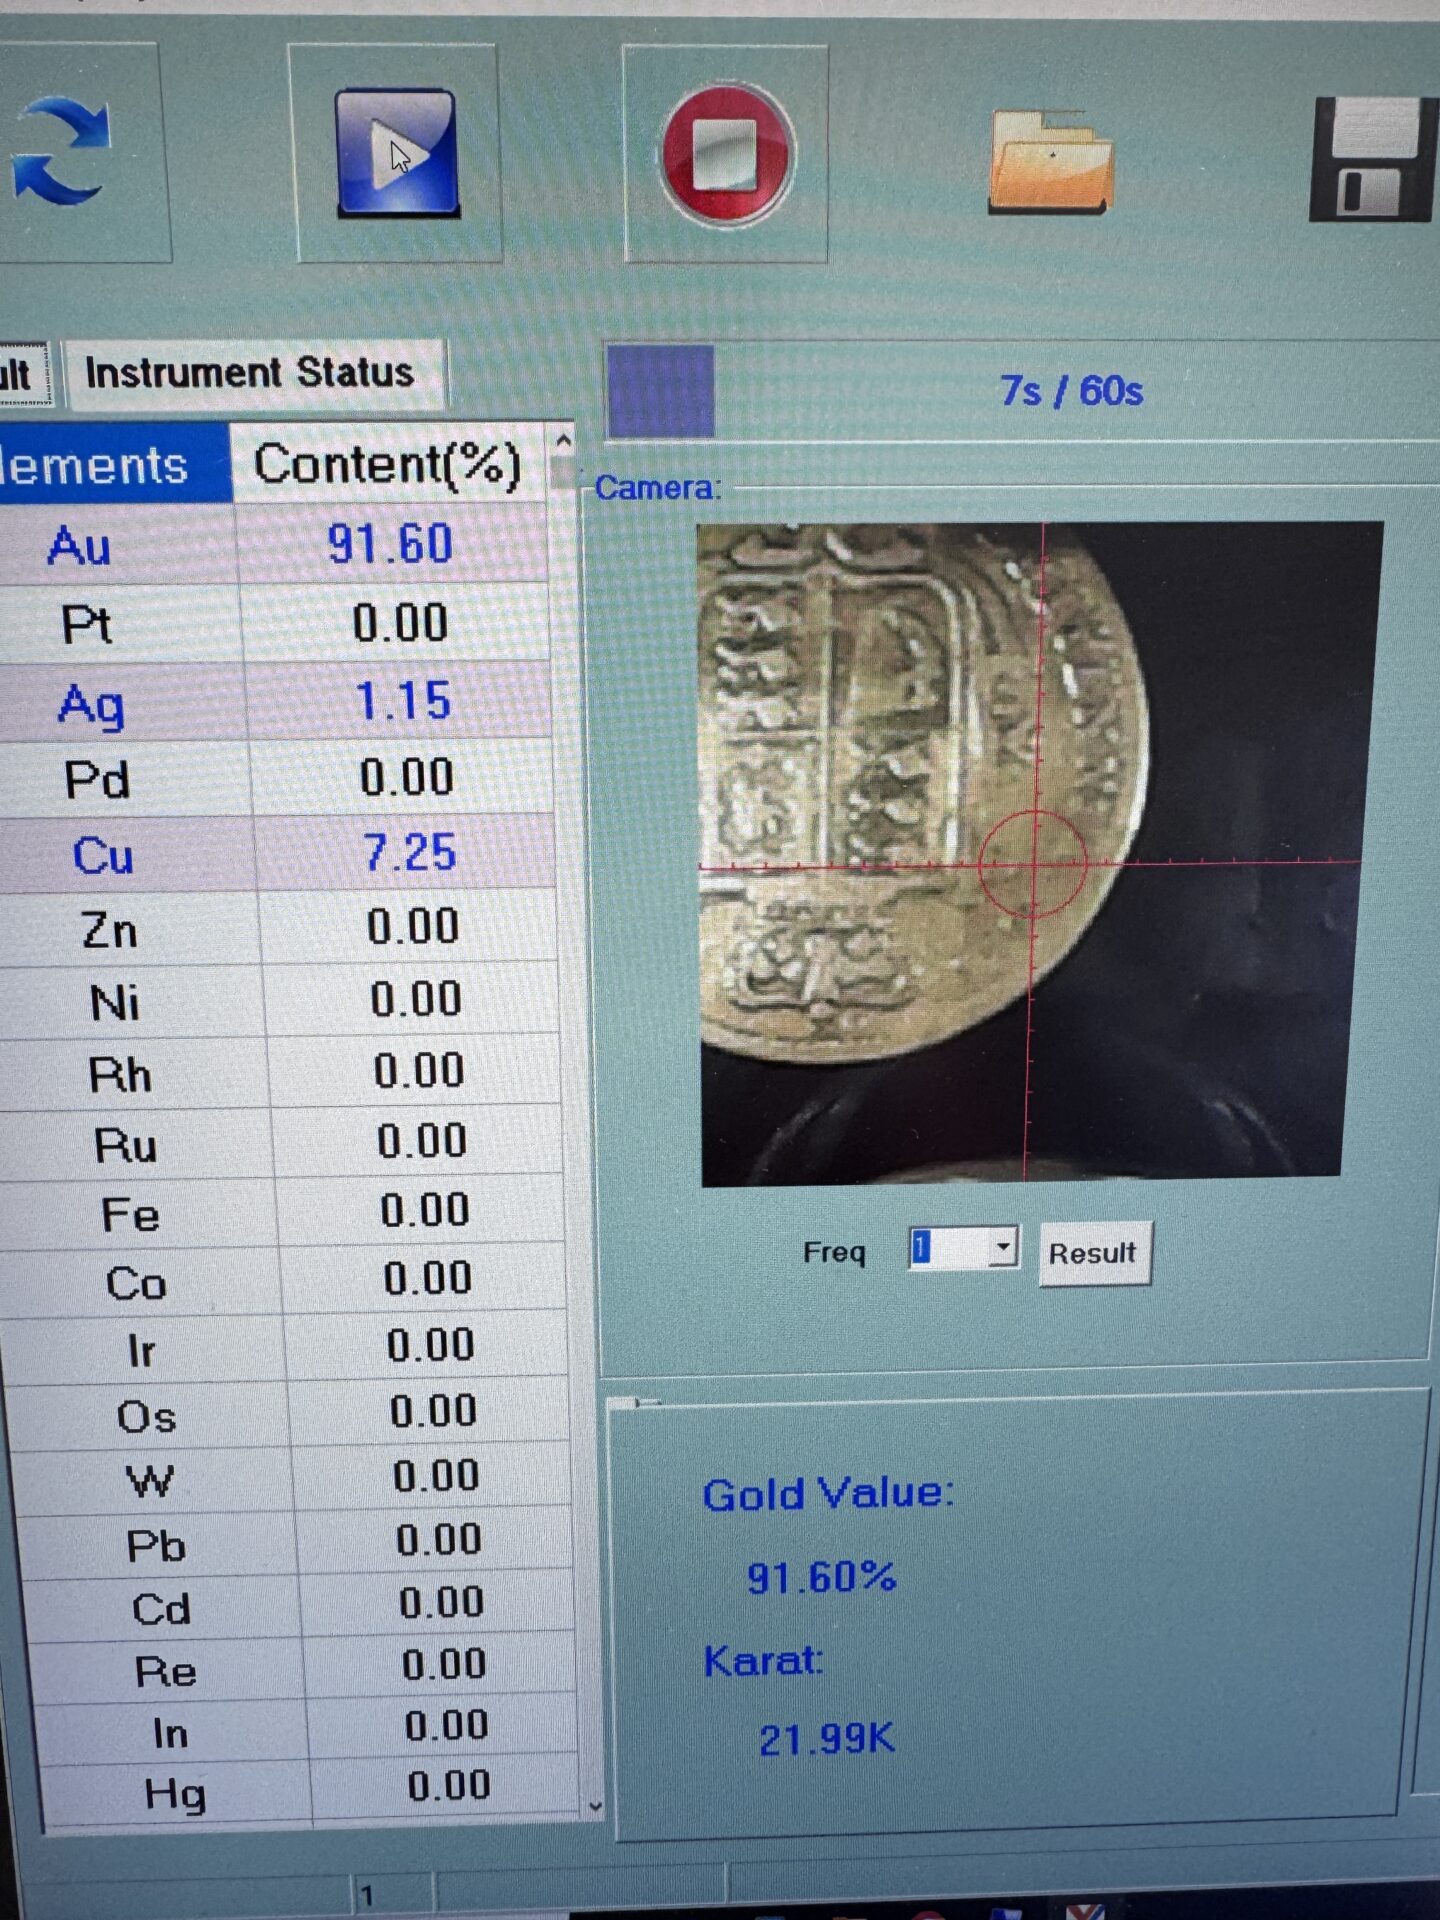Select the Ni element row
This screenshot has width=1440, height=1920.
[281, 999]
